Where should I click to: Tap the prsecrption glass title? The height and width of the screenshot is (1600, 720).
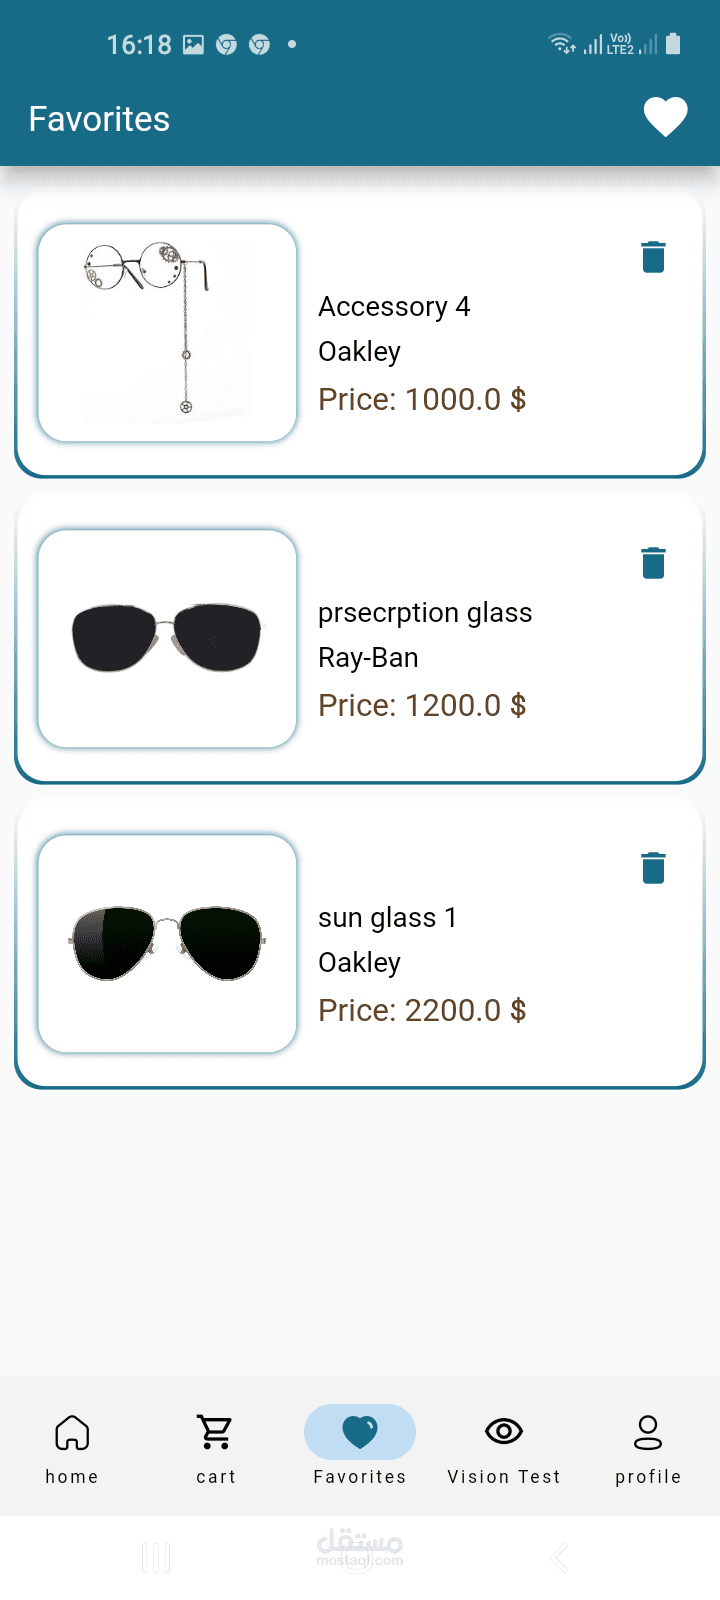point(425,612)
